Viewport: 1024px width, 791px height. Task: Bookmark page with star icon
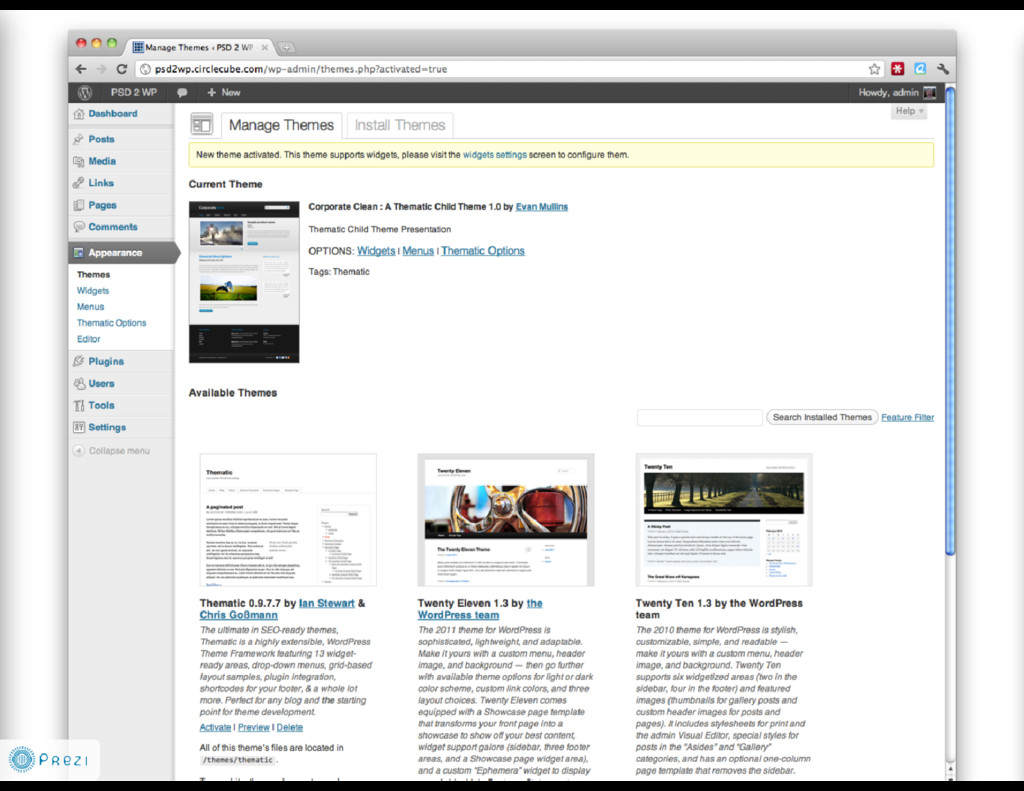point(874,69)
